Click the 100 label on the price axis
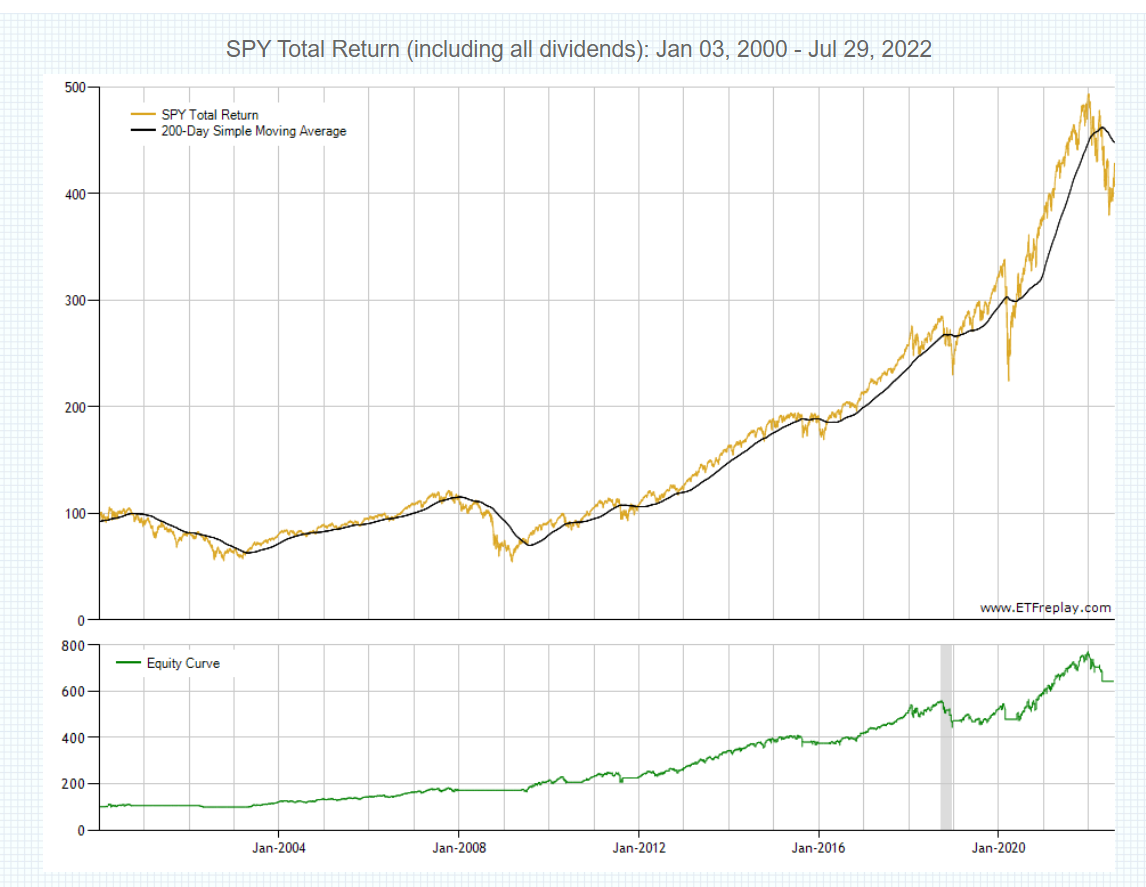Screen dimensions: 1146x887 click(x=75, y=514)
